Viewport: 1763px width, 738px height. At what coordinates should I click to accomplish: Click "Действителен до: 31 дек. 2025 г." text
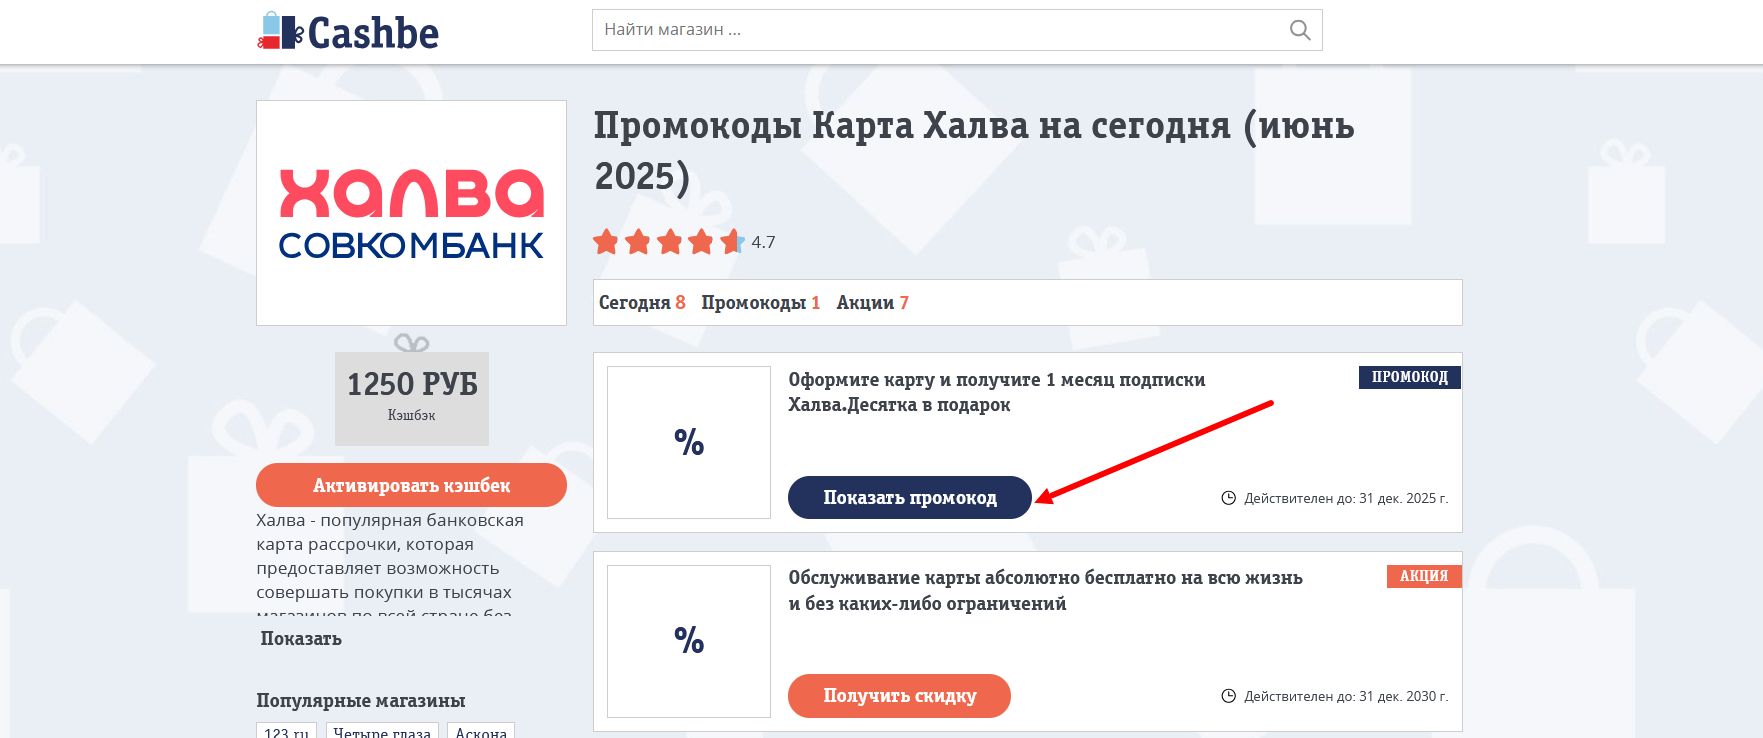click(1346, 498)
